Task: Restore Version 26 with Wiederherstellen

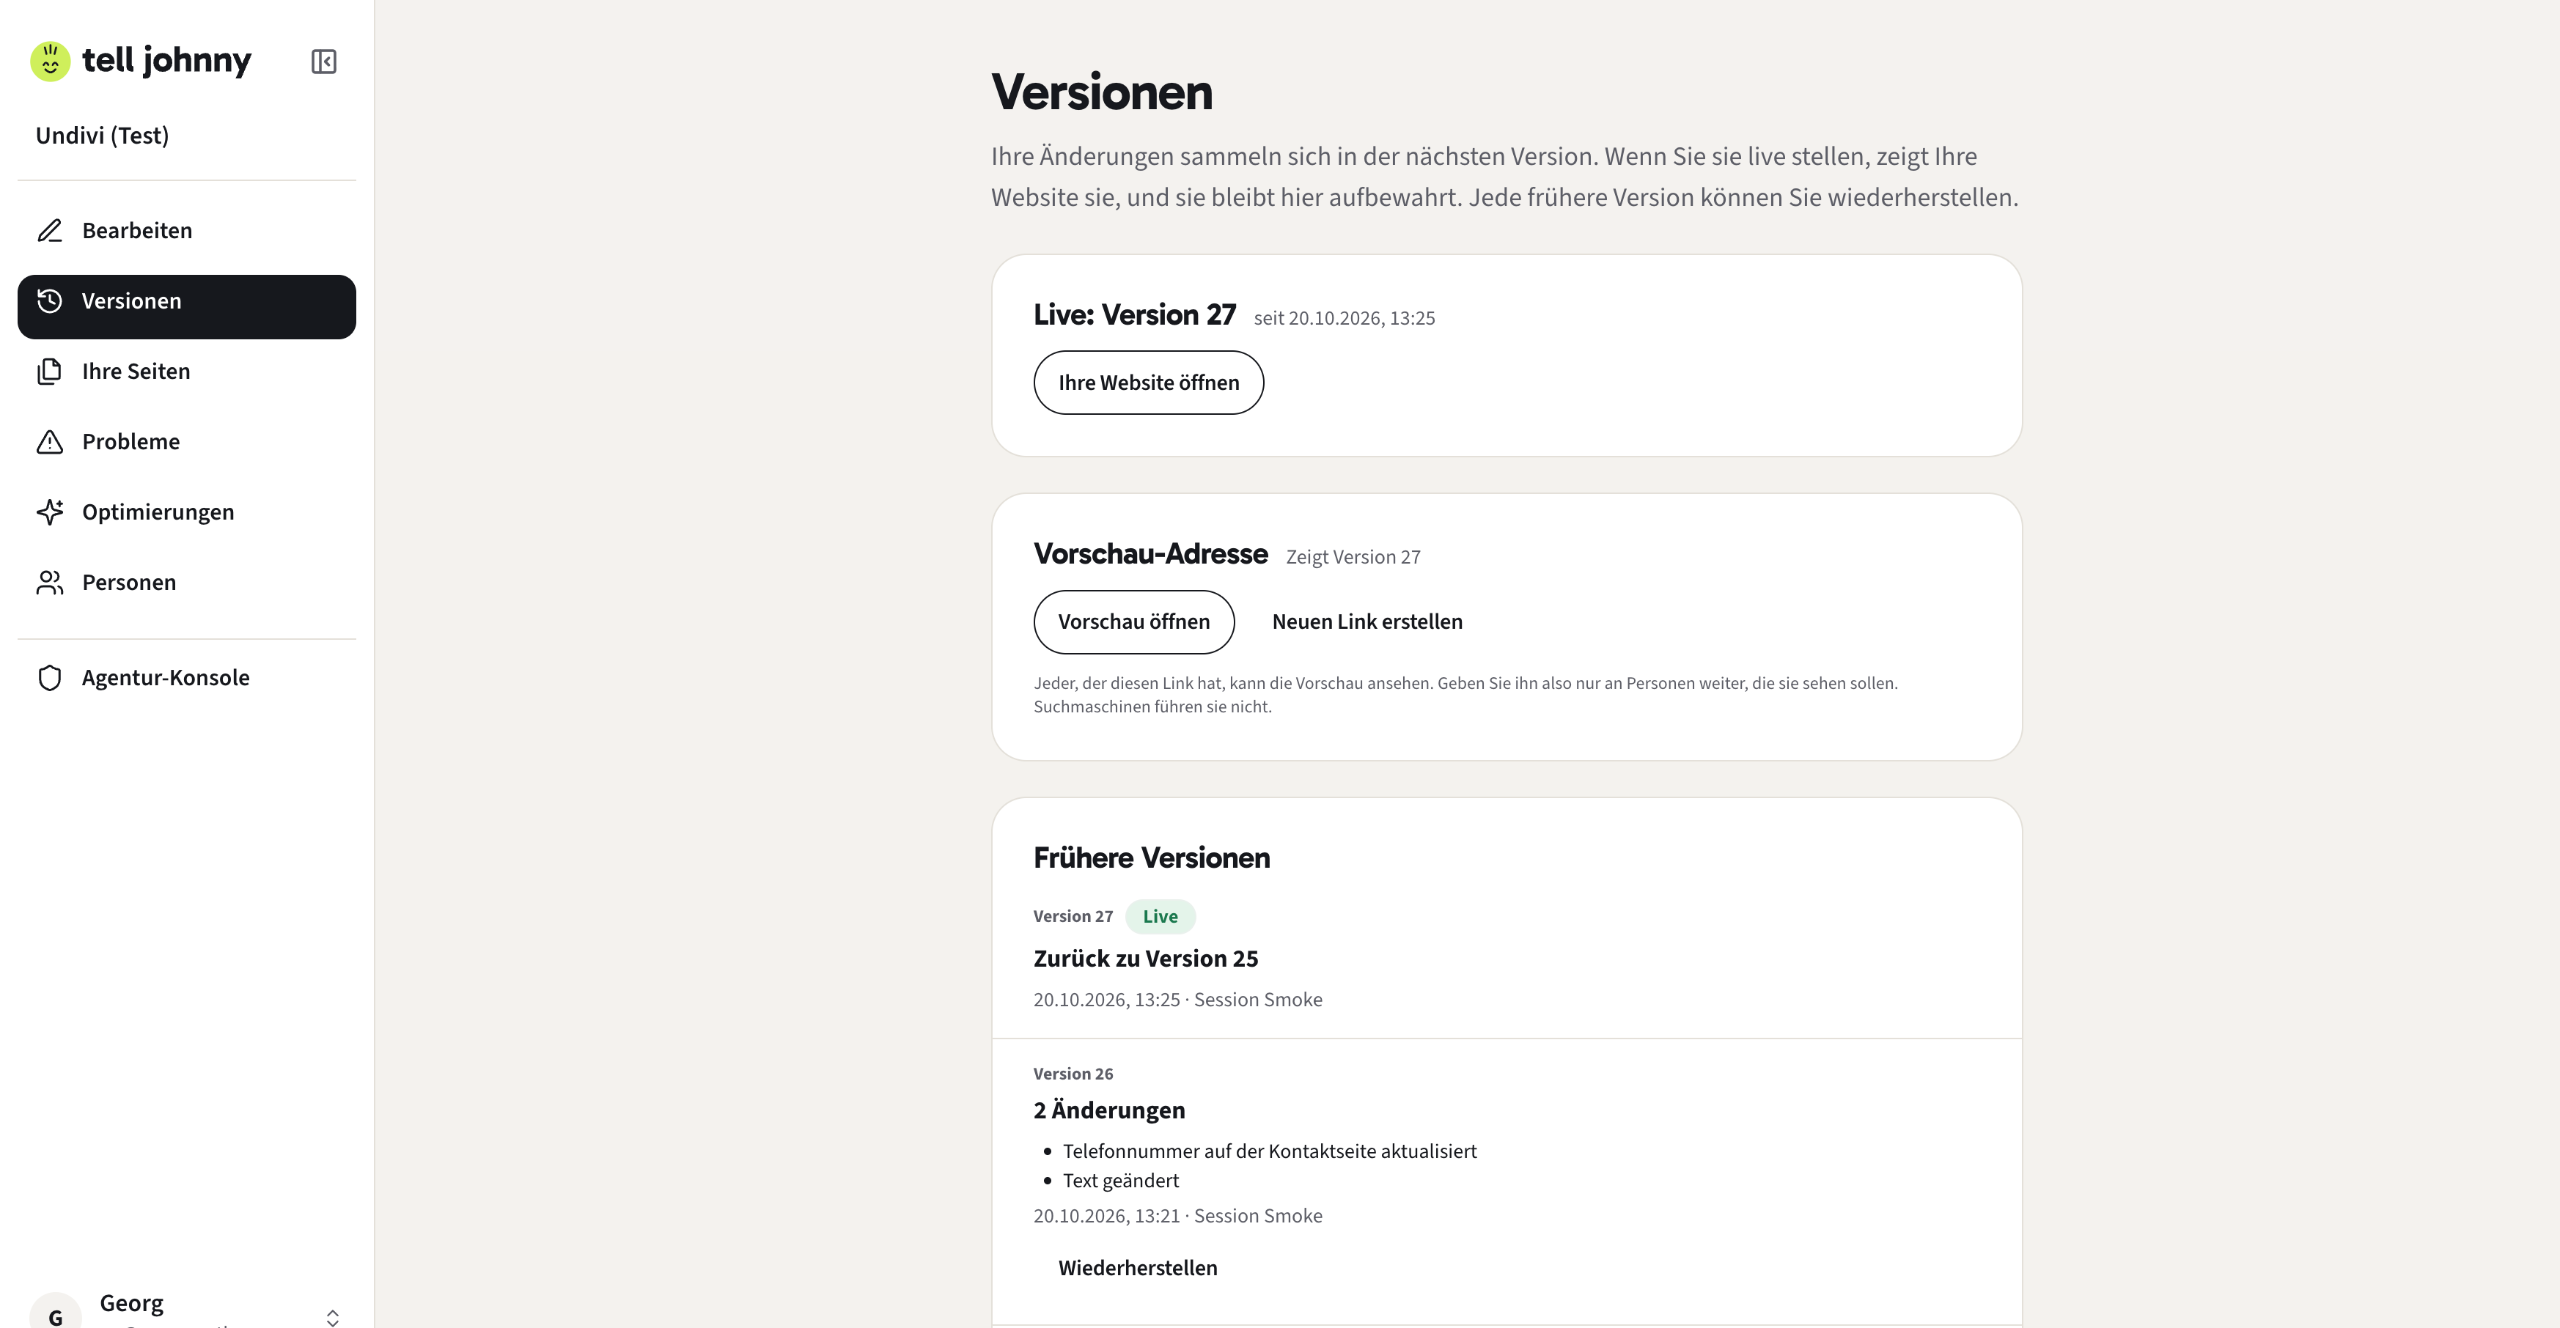Action: [x=1137, y=1267]
